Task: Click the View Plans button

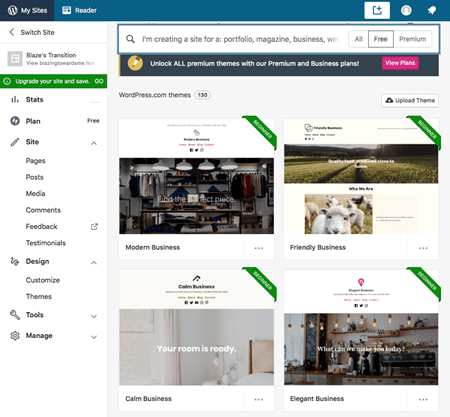Action: point(400,63)
